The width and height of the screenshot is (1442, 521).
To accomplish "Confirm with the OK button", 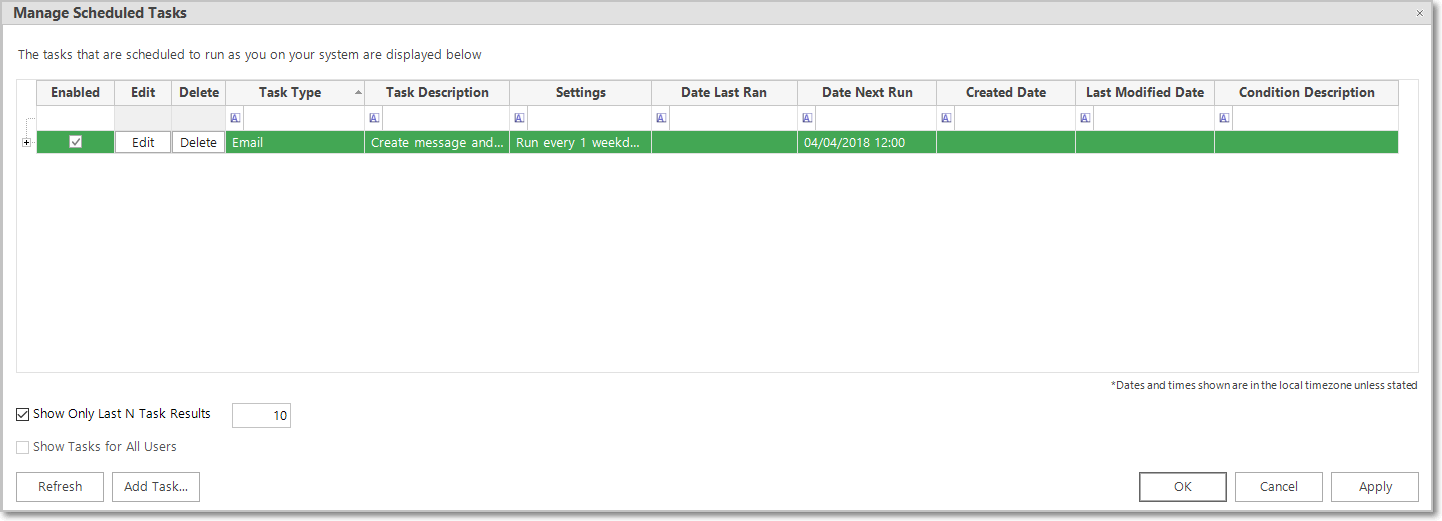I will pyautogui.click(x=1183, y=487).
